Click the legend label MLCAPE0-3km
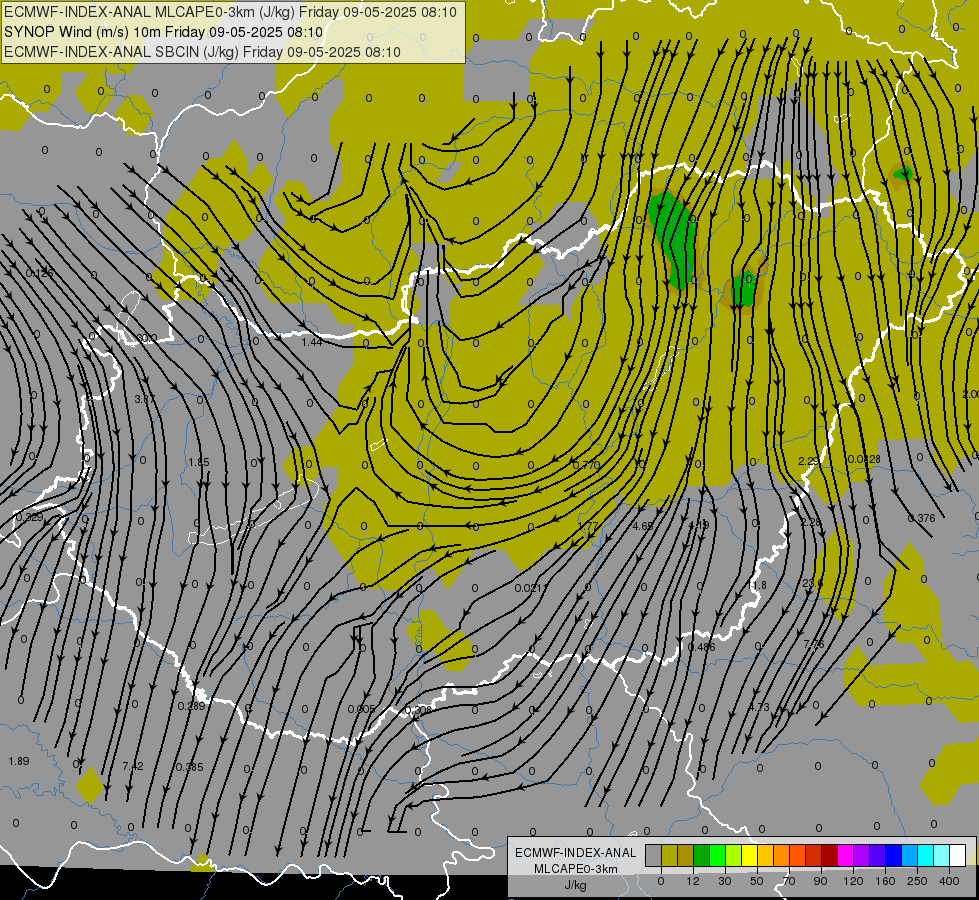 coord(575,869)
